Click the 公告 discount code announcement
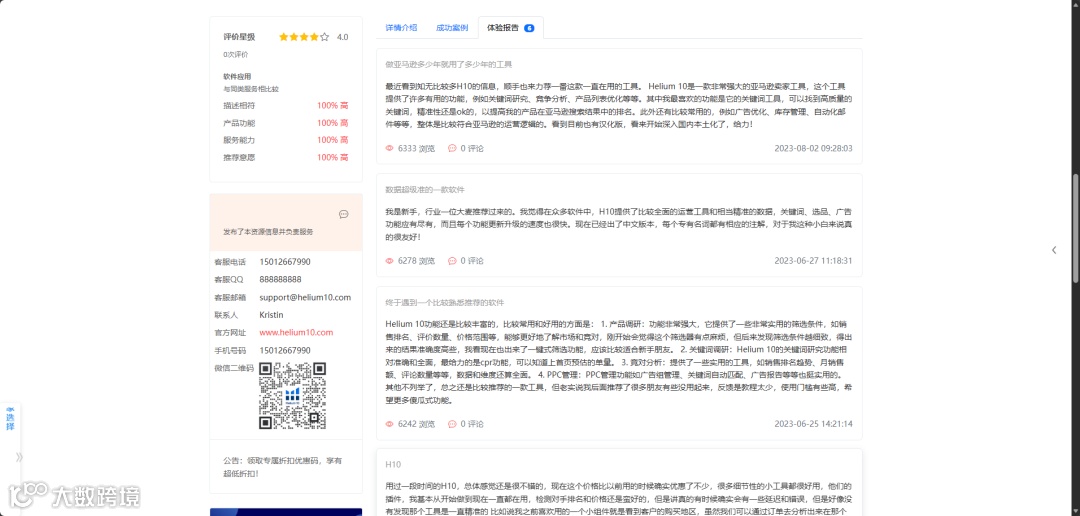This screenshot has height=516, width=1080. click(x=282, y=466)
